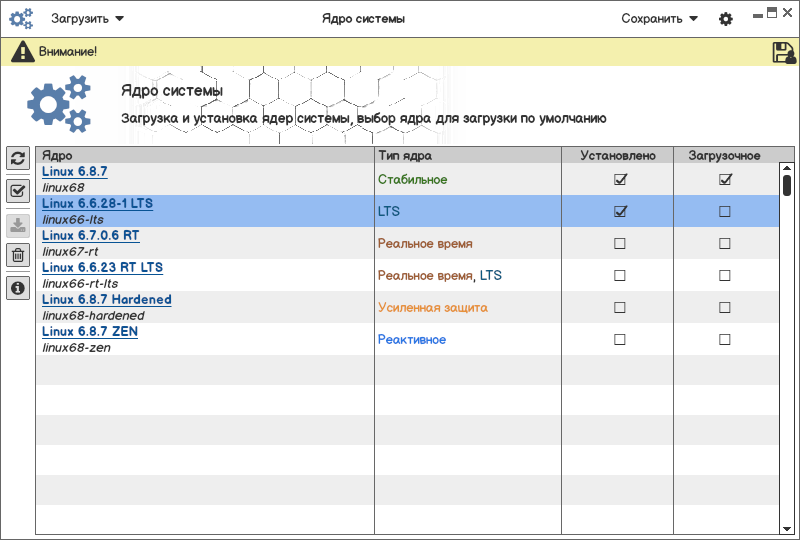
Task: Open settings via the gear icon
Action: pyautogui.click(x=726, y=19)
